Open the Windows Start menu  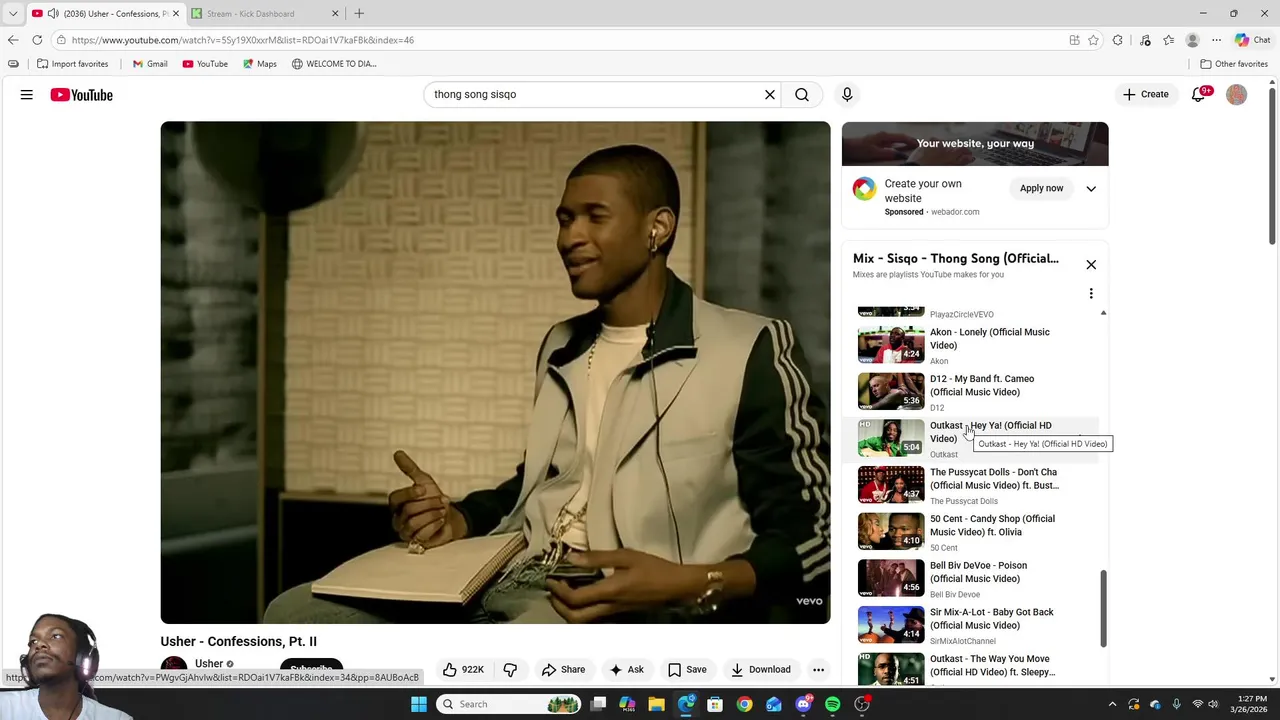click(419, 704)
